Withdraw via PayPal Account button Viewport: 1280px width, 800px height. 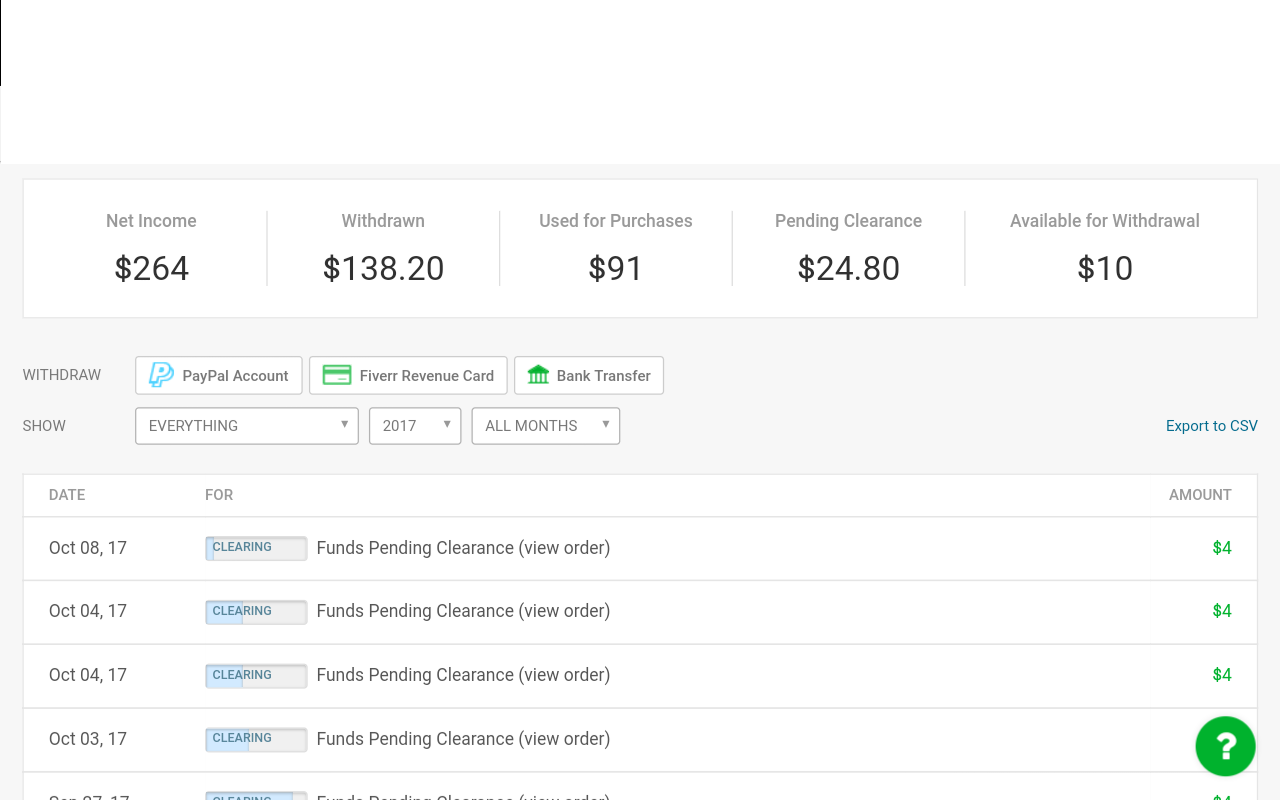[219, 376]
